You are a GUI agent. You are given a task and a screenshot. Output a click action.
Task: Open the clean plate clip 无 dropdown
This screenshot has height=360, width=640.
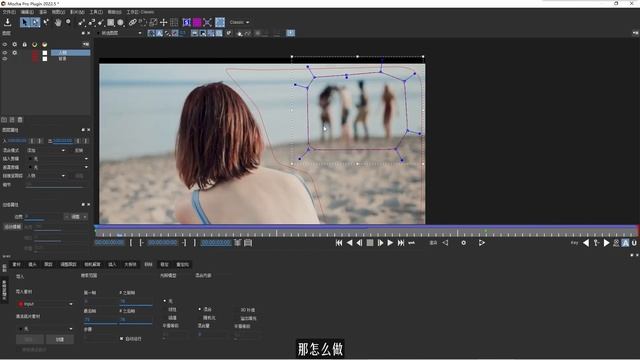coord(45,329)
